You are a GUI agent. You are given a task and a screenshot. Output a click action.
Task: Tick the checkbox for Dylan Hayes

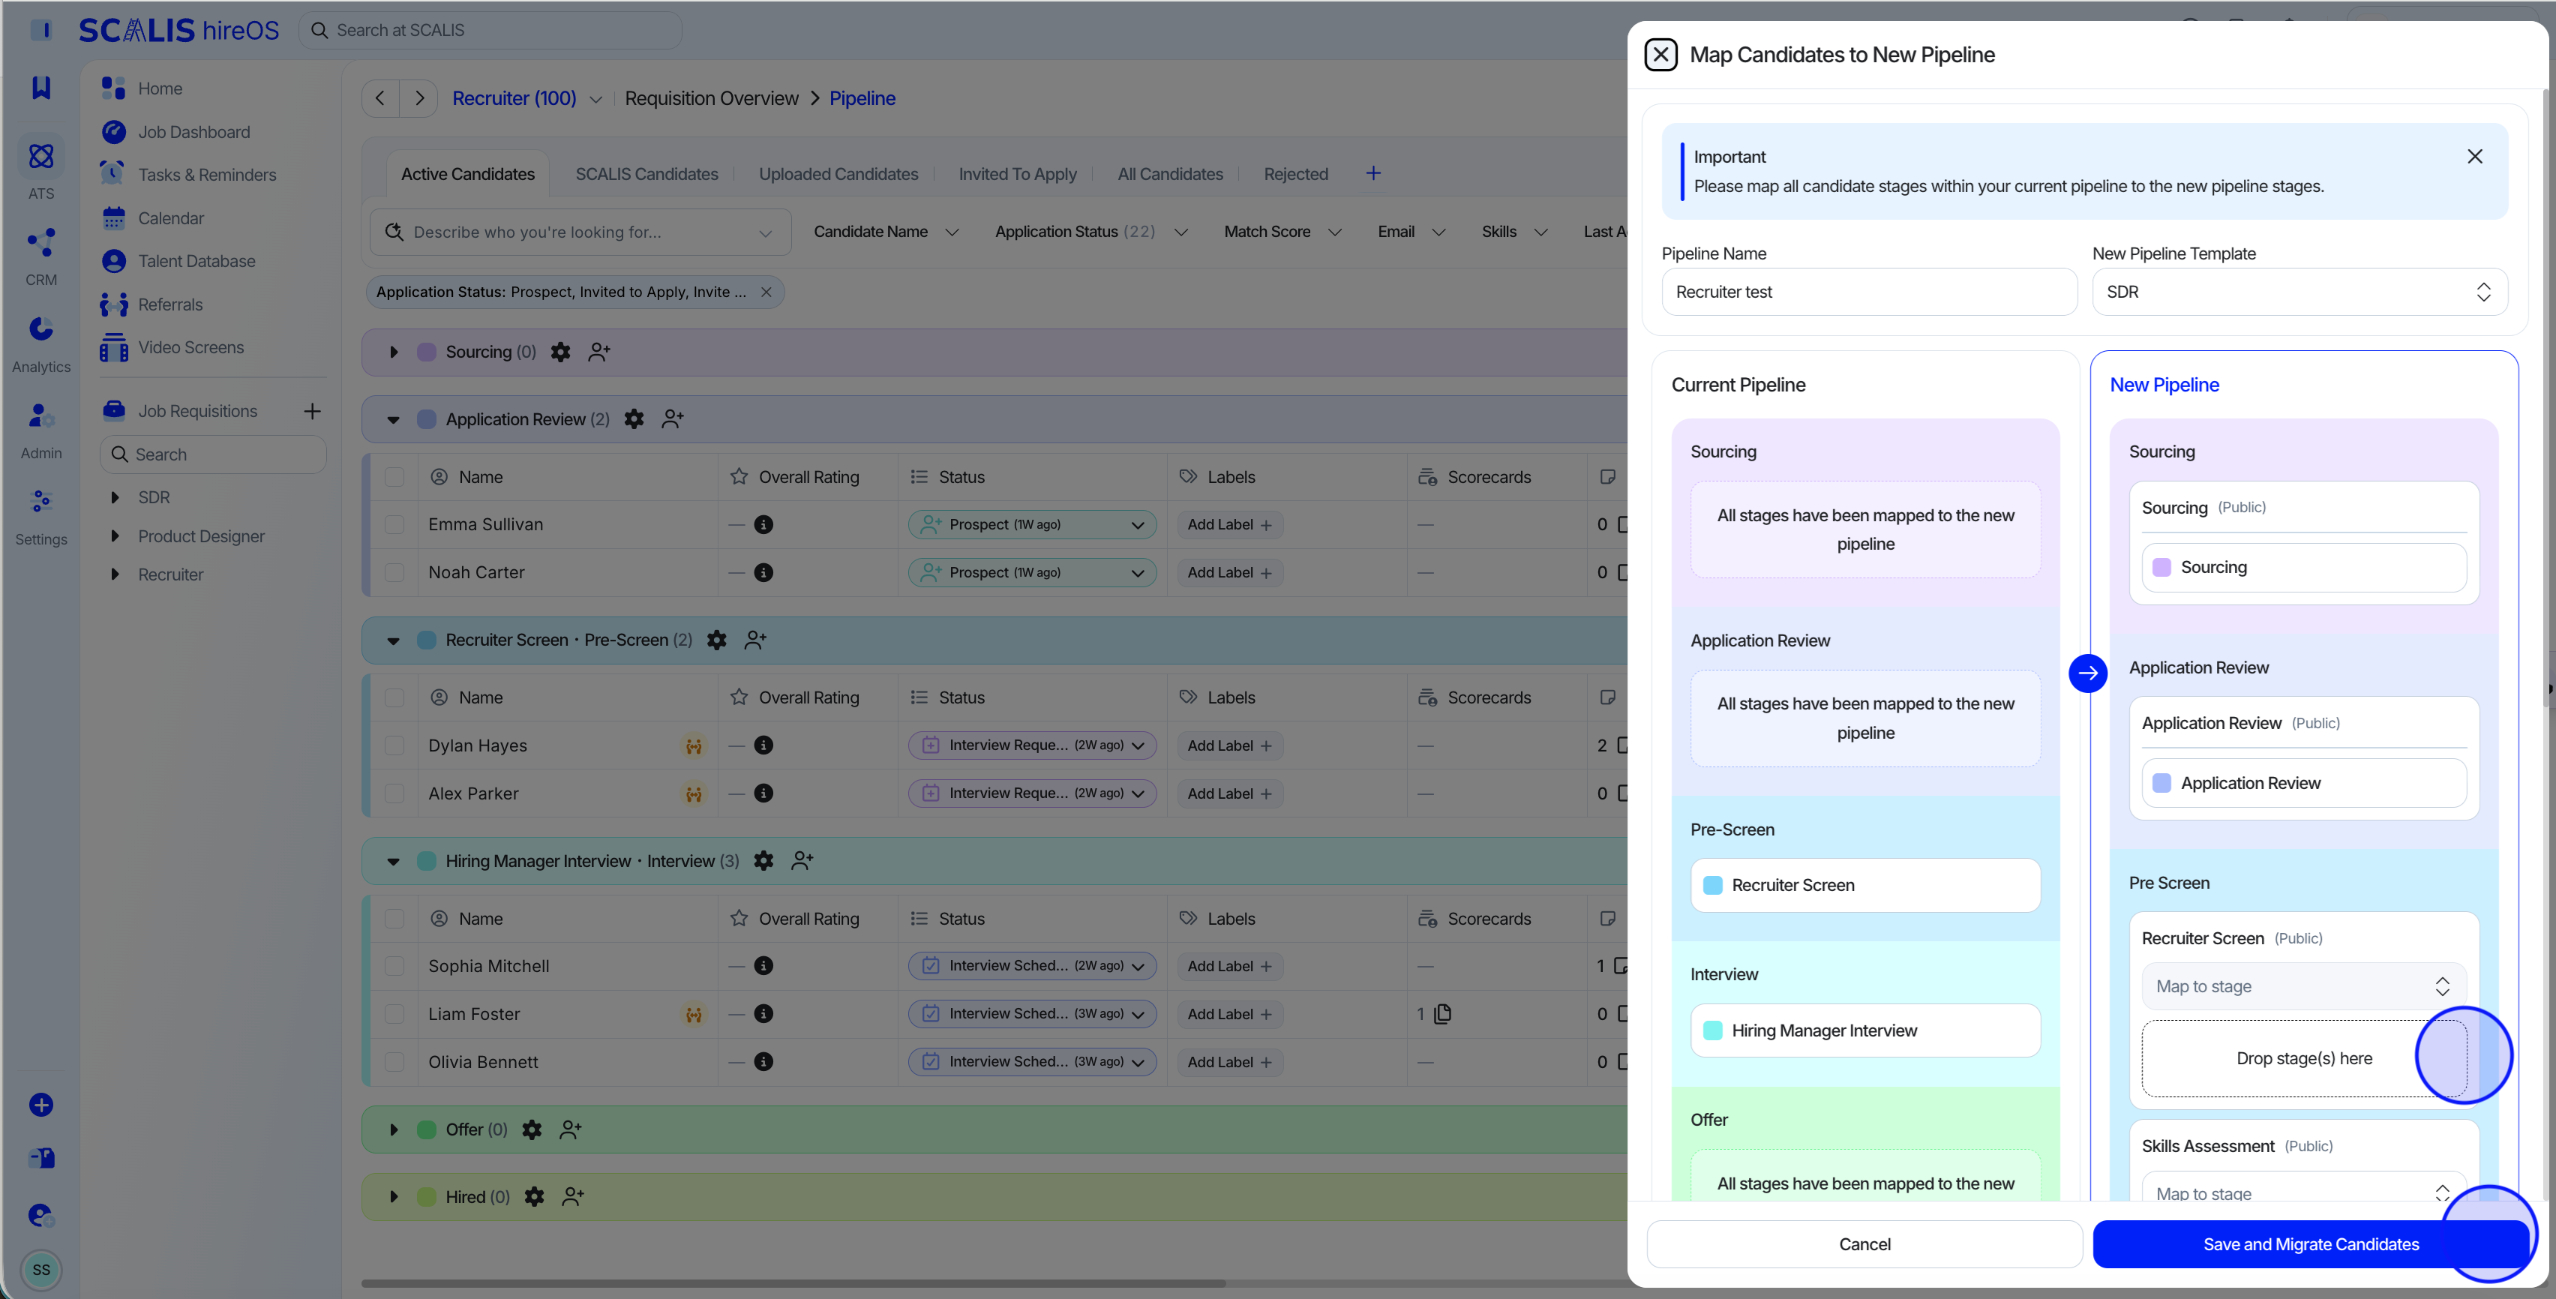tap(394, 746)
